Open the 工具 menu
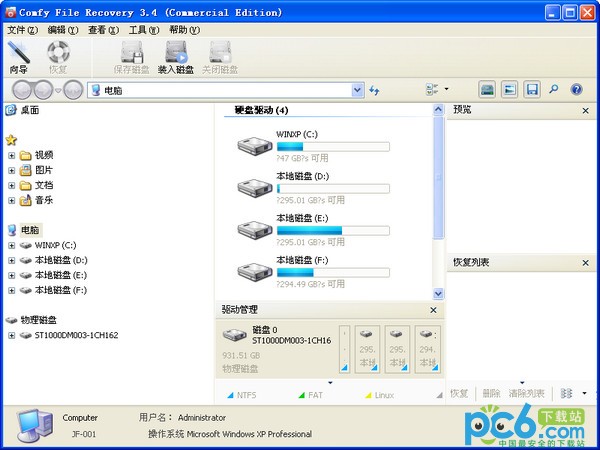The width and height of the screenshot is (600, 450). [144, 30]
